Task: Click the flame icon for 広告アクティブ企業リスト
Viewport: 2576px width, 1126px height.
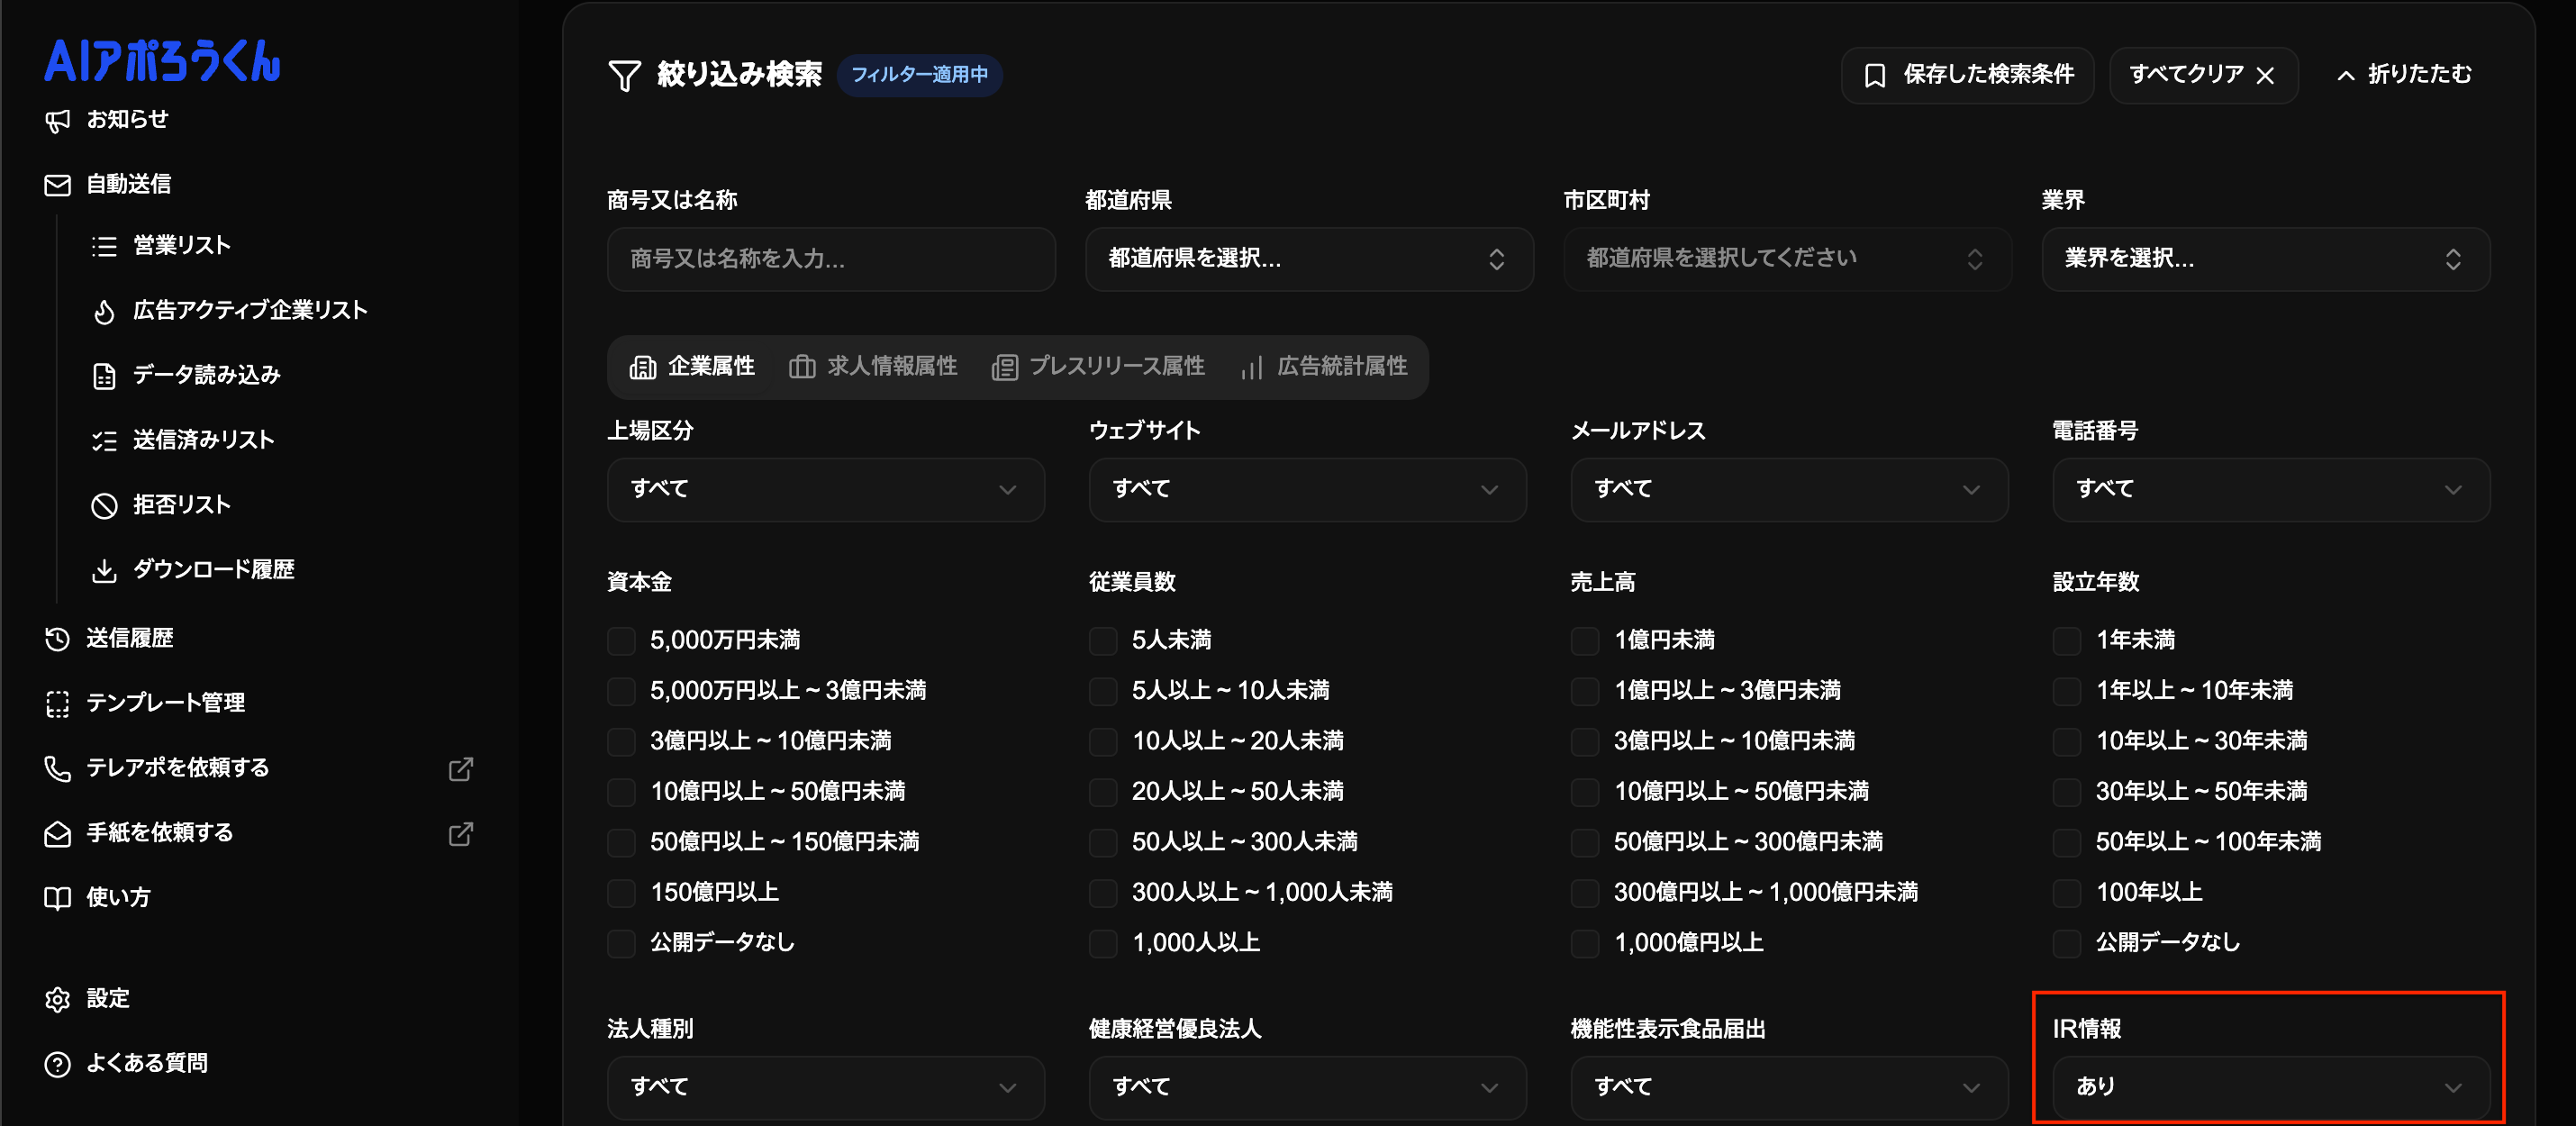Action: [x=104, y=312]
